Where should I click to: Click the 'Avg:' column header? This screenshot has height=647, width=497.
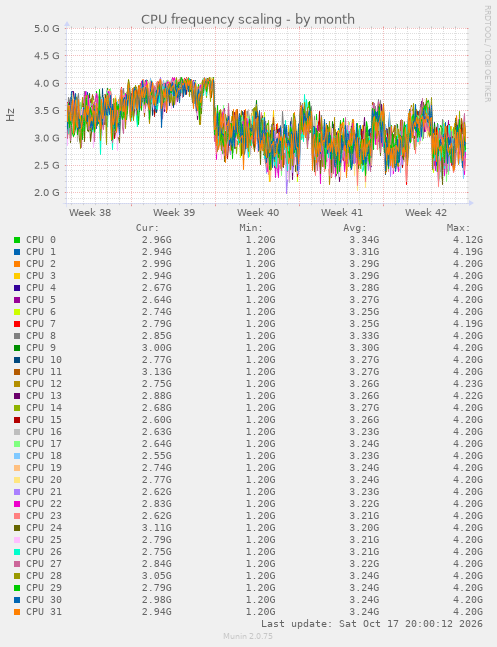coord(355,228)
